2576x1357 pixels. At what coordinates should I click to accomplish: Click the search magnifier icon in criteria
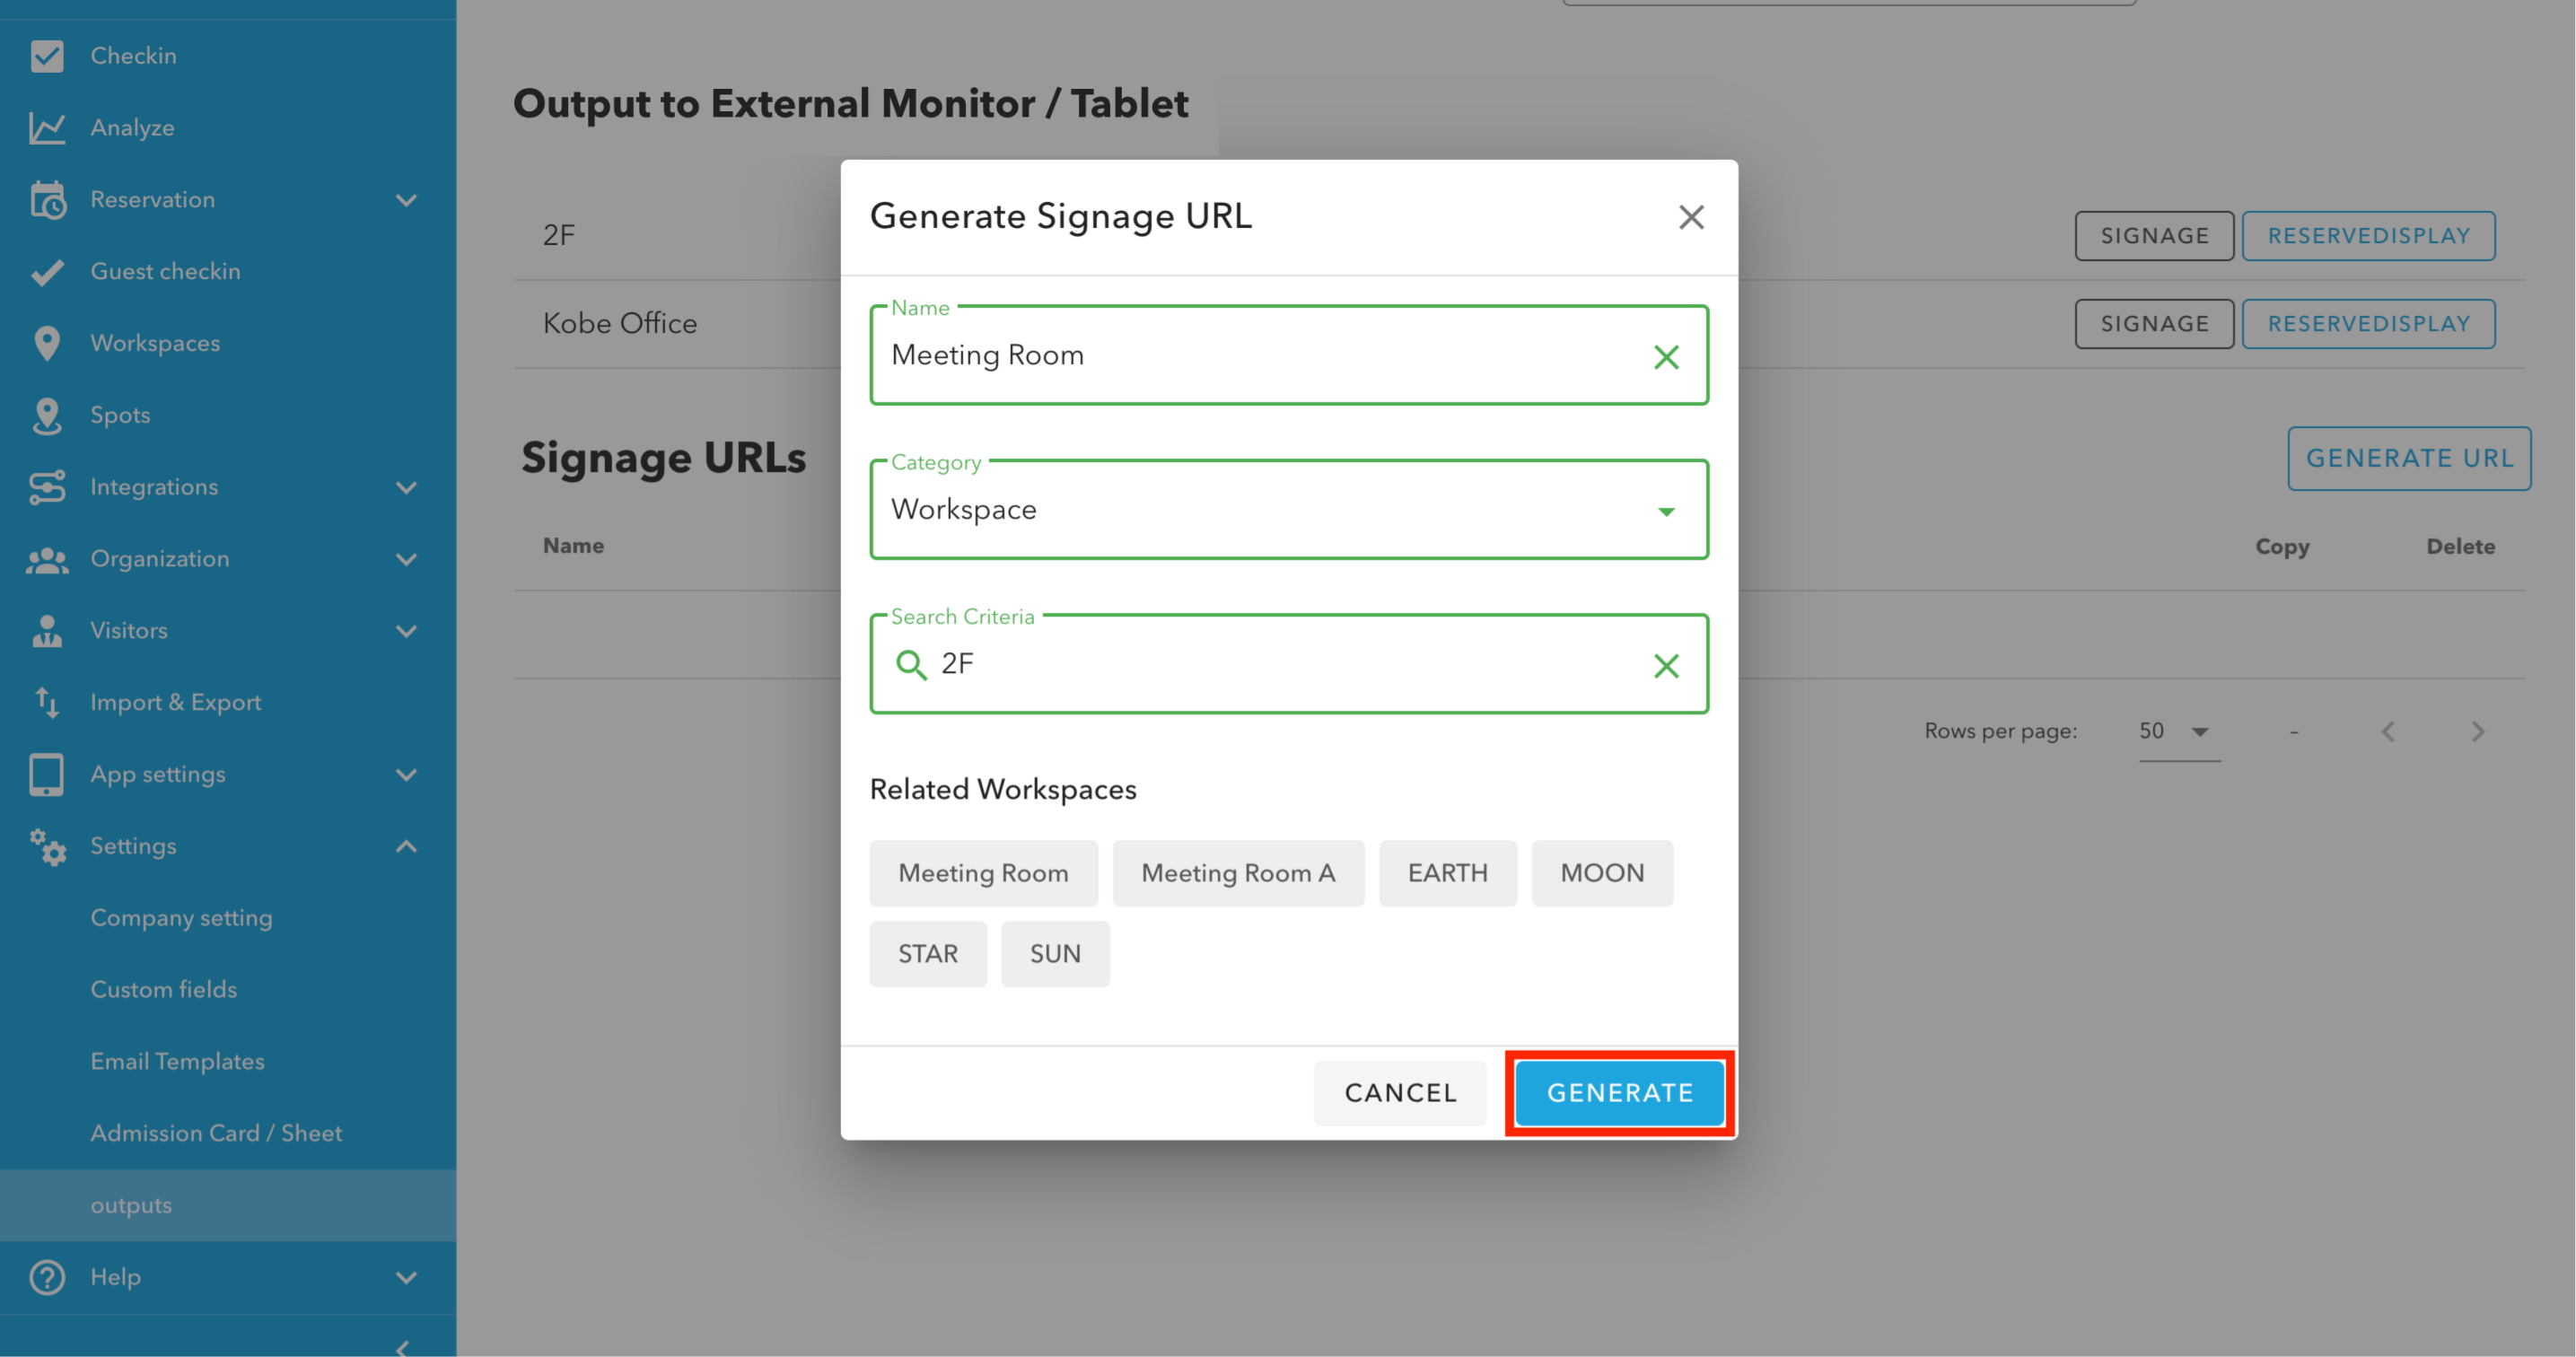pyautogui.click(x=910, y=665)
